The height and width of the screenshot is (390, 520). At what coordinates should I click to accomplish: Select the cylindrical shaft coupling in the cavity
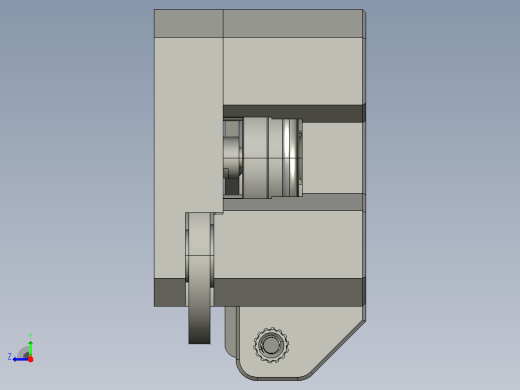(273, 157)
